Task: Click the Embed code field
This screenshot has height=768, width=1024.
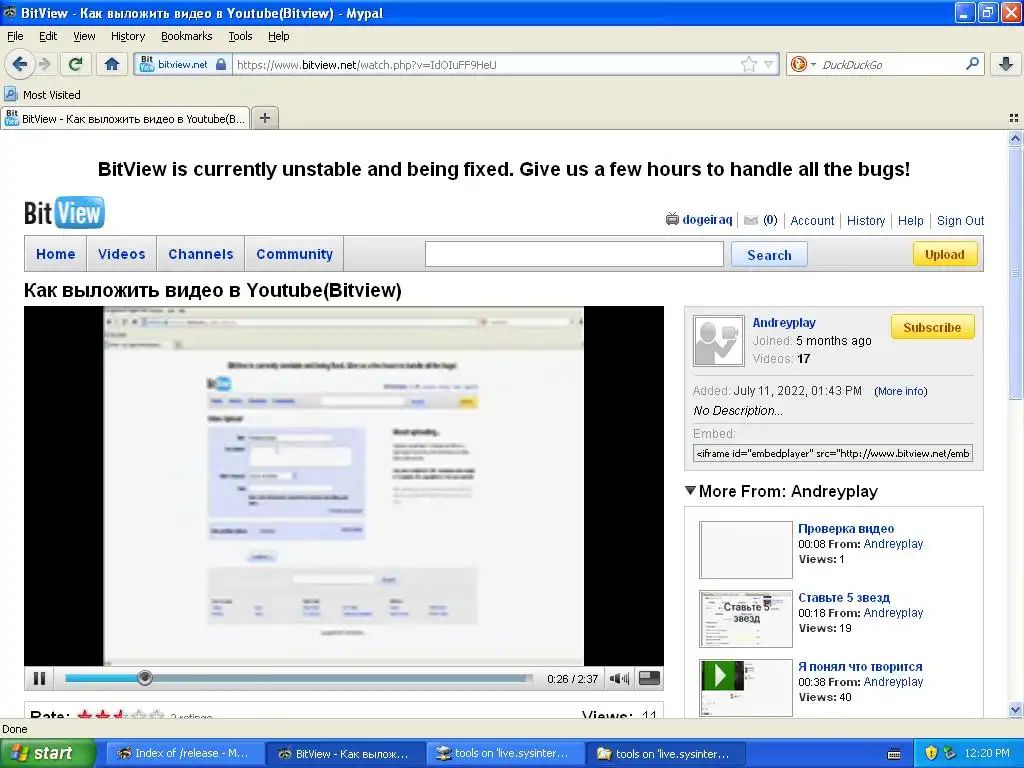Action: click(x=833, y=453)
